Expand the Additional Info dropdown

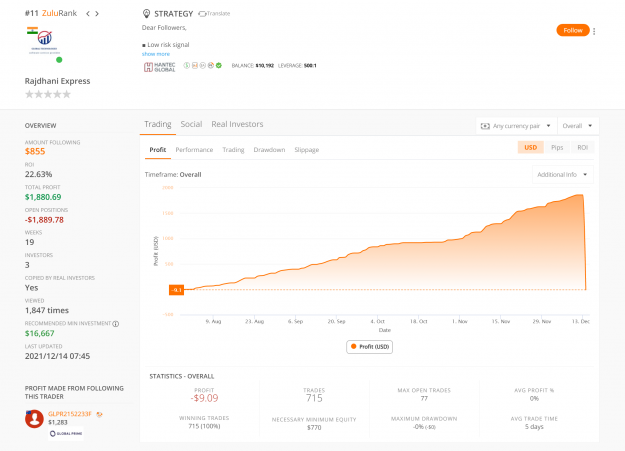(562, 175)
